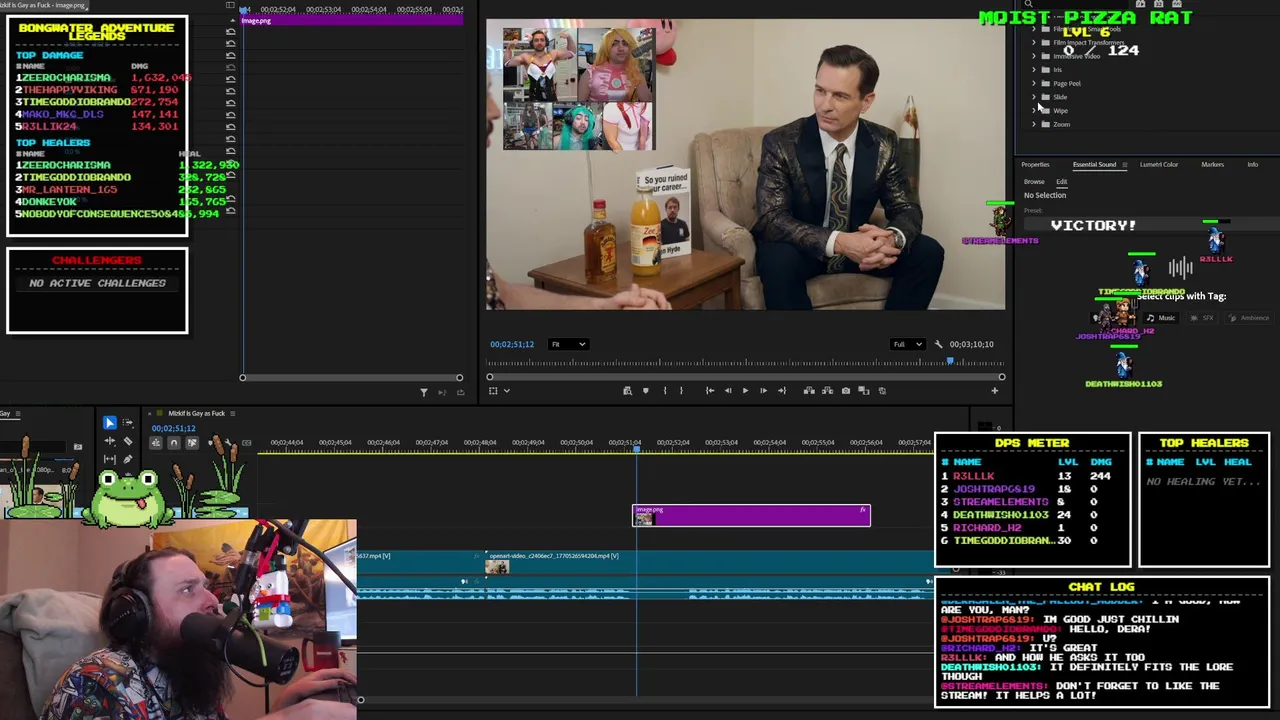Export frame with camera icon
The height and width of the screenshot is (720, 1280).
click(846, 391)
